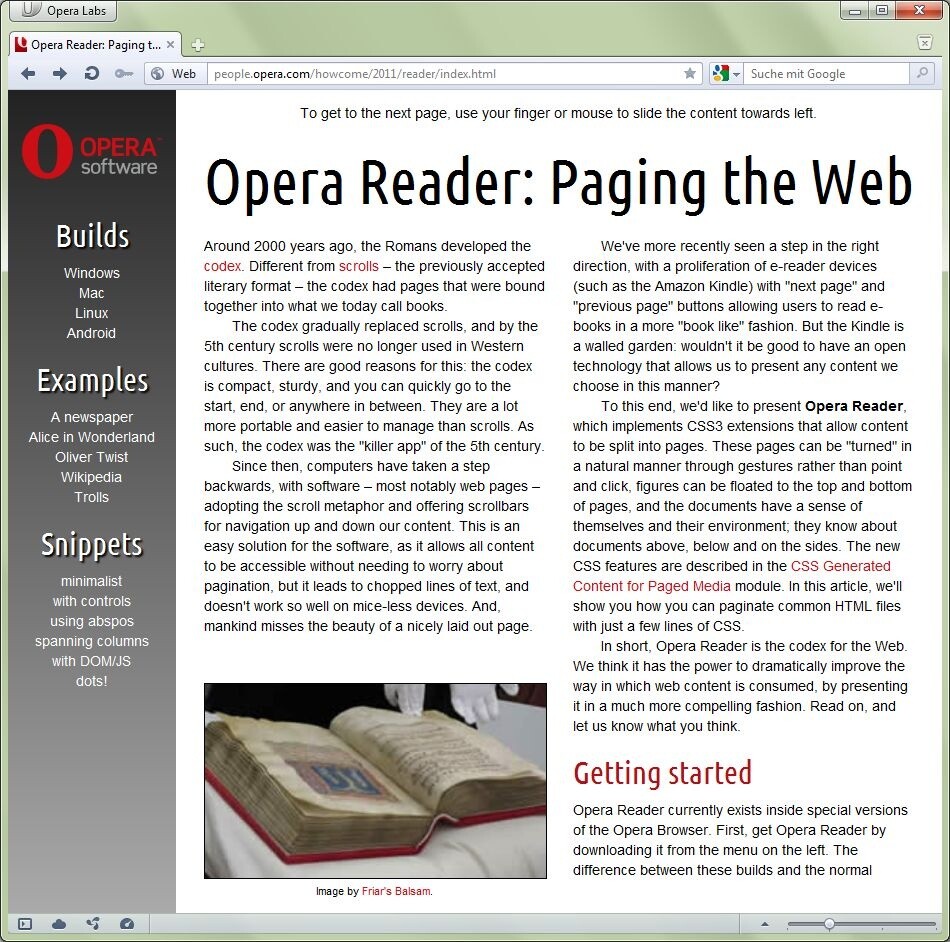Screen dimensions: 950x942
Task: Open the using abspos snippet
Action: (91, 621)
